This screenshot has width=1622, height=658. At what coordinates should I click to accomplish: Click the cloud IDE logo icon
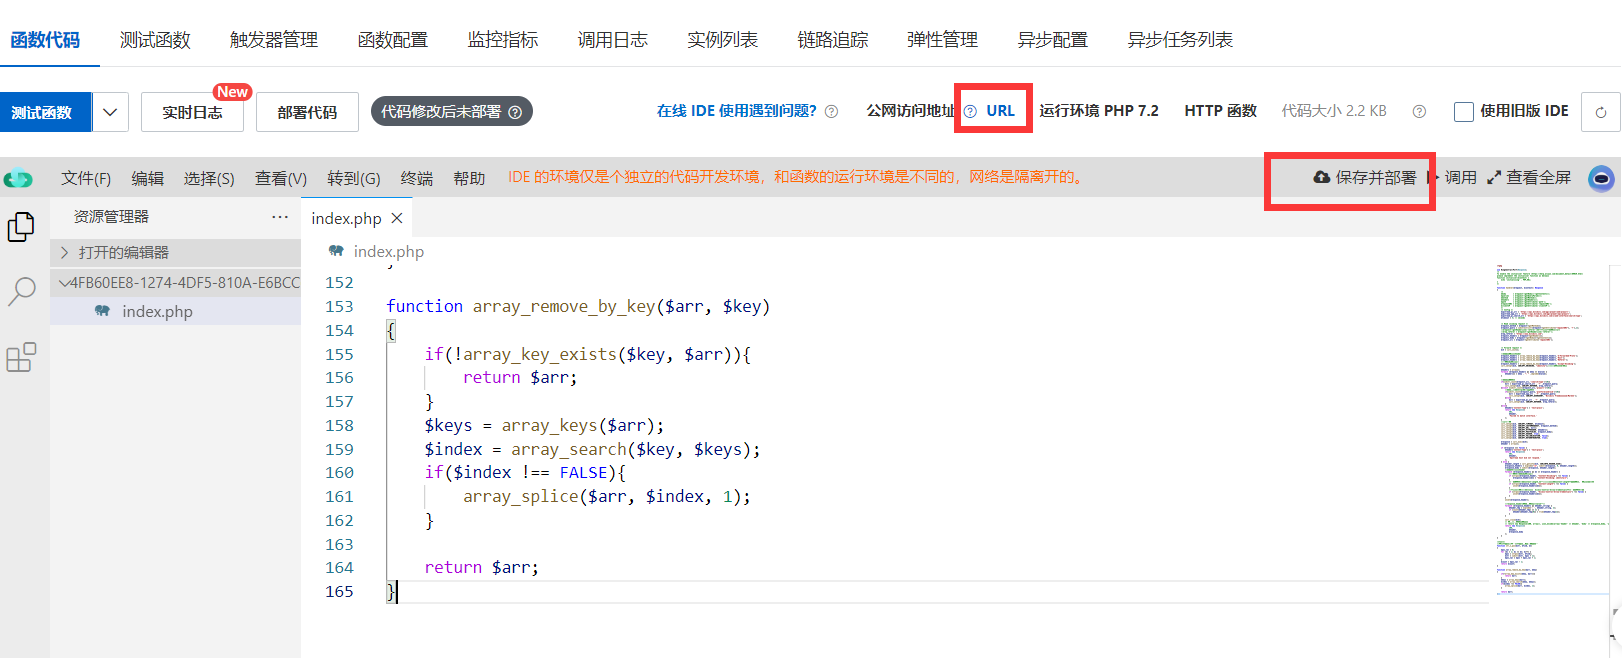point(18,179)
